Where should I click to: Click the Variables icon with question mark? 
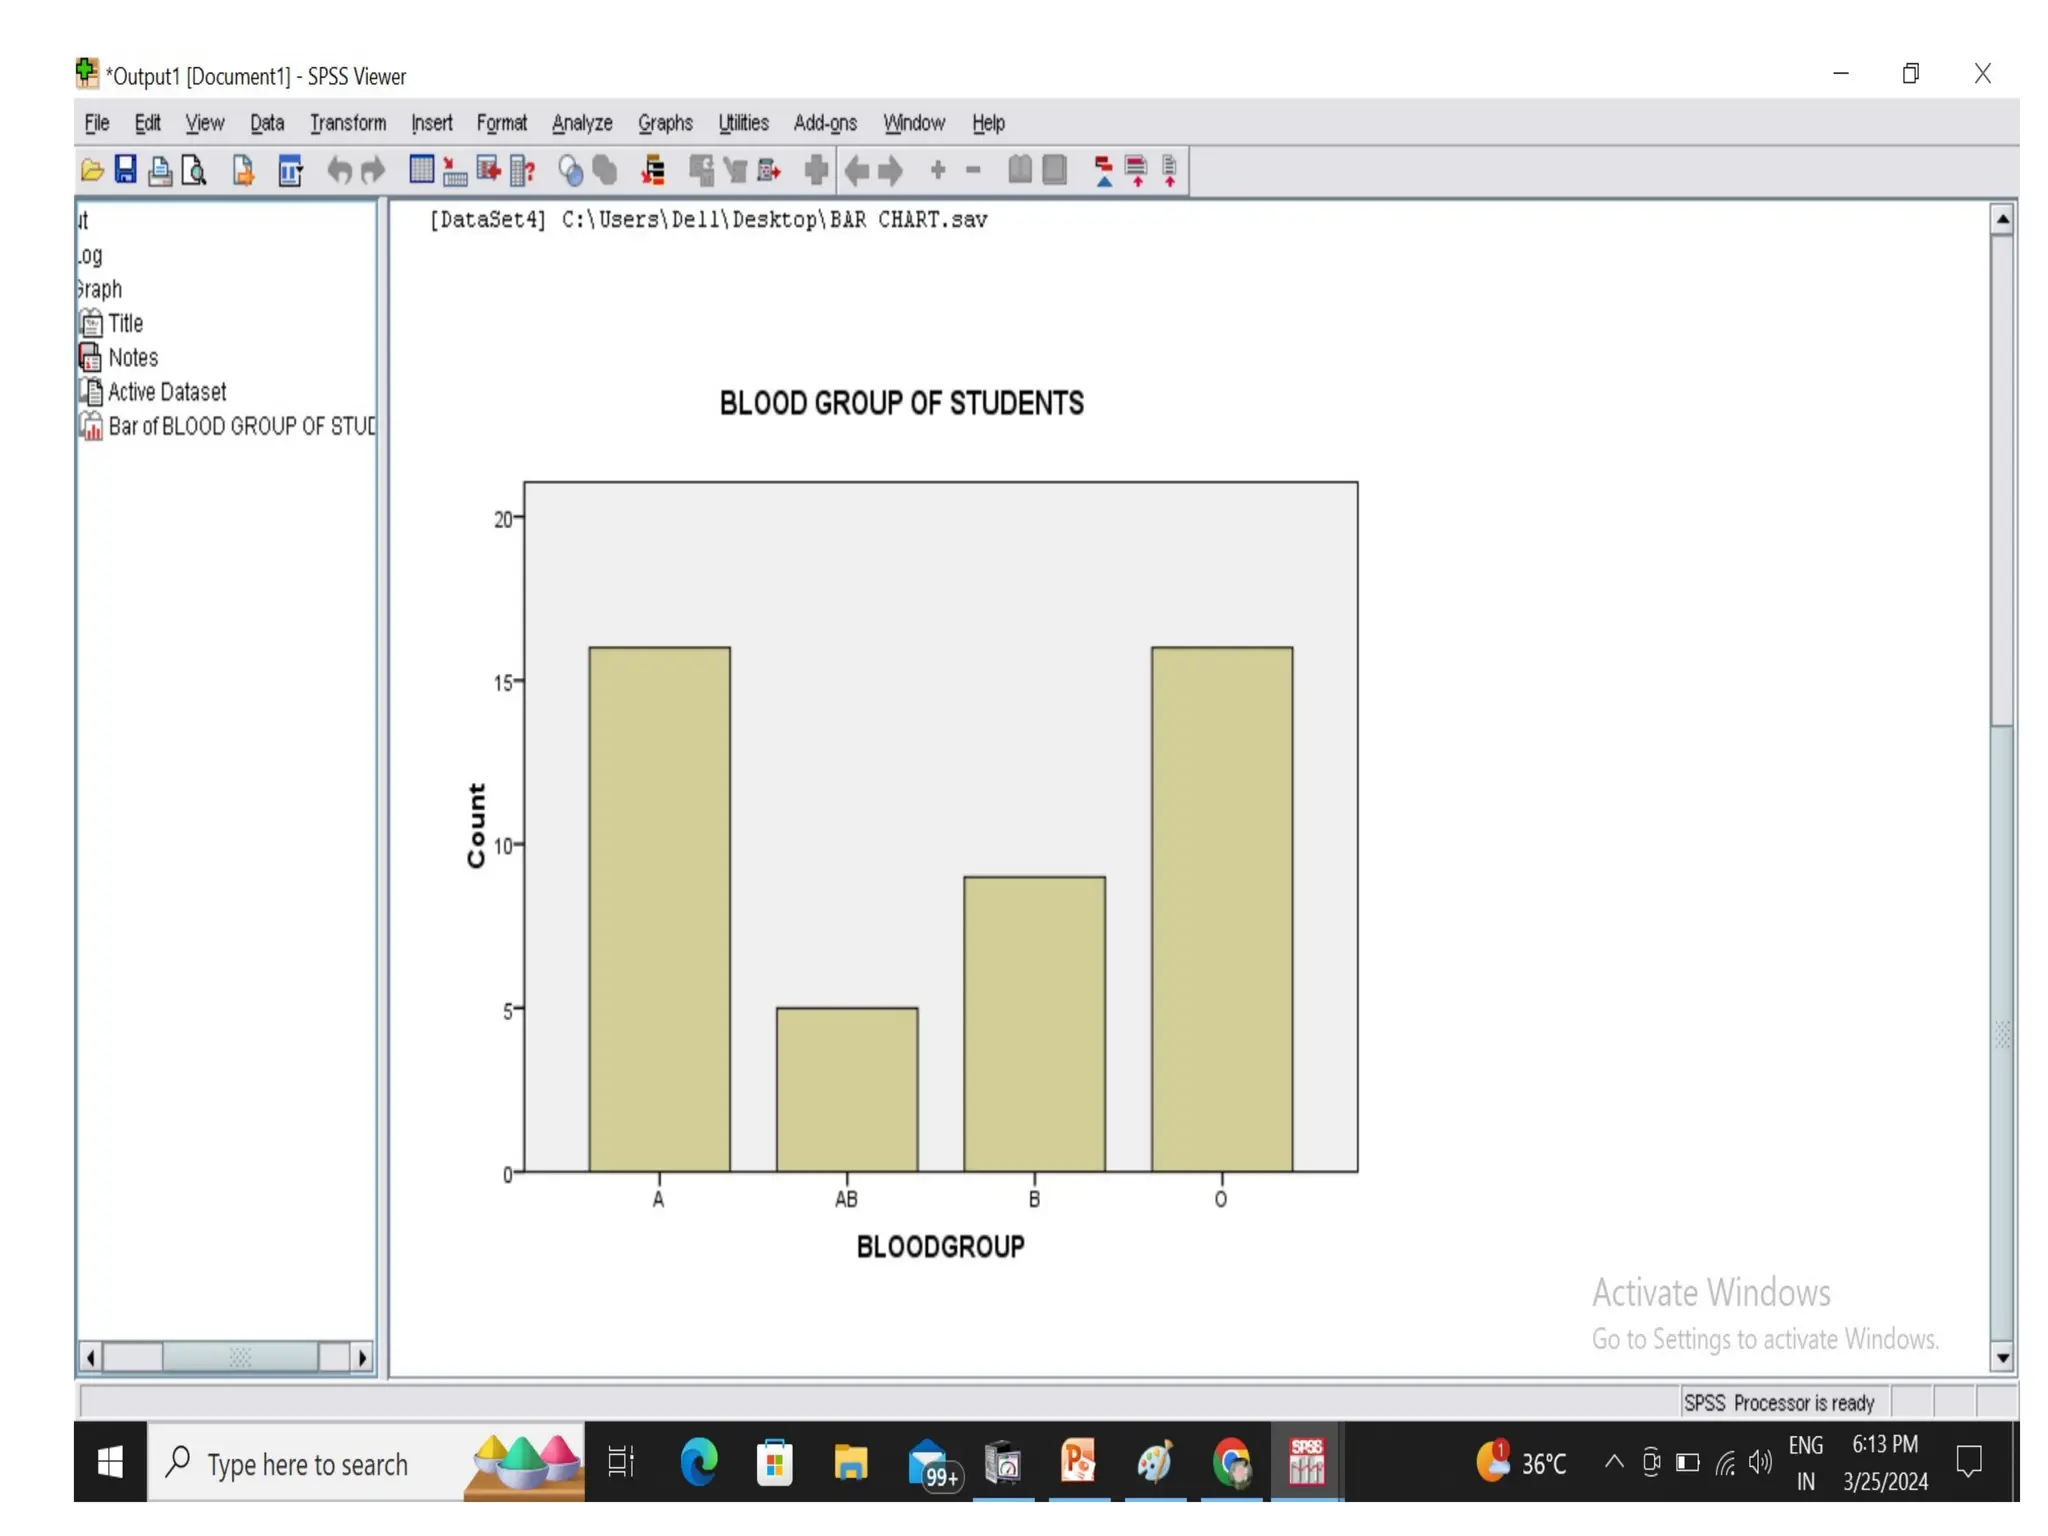(522, 171)
